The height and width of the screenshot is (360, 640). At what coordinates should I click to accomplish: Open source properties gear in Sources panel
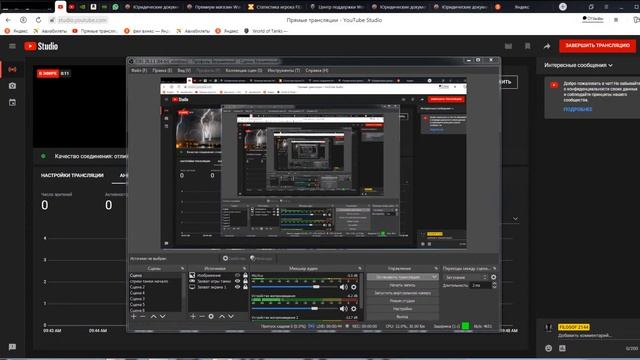pos(211,316)
